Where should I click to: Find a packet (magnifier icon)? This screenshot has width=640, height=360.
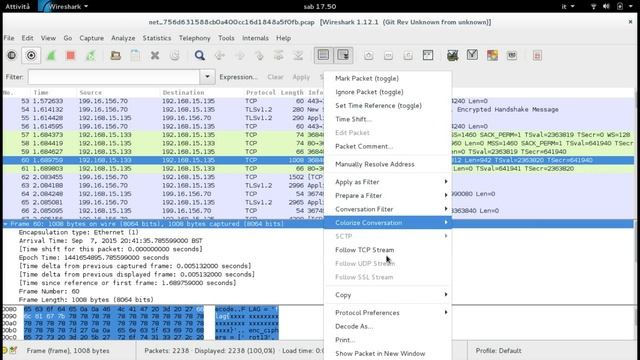click(200, 55)
